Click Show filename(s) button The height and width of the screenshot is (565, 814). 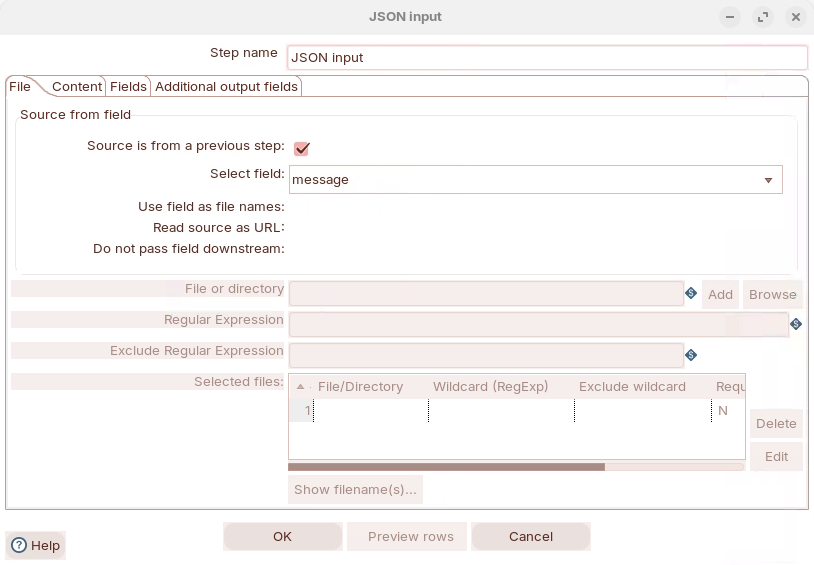tap(355, 490)
